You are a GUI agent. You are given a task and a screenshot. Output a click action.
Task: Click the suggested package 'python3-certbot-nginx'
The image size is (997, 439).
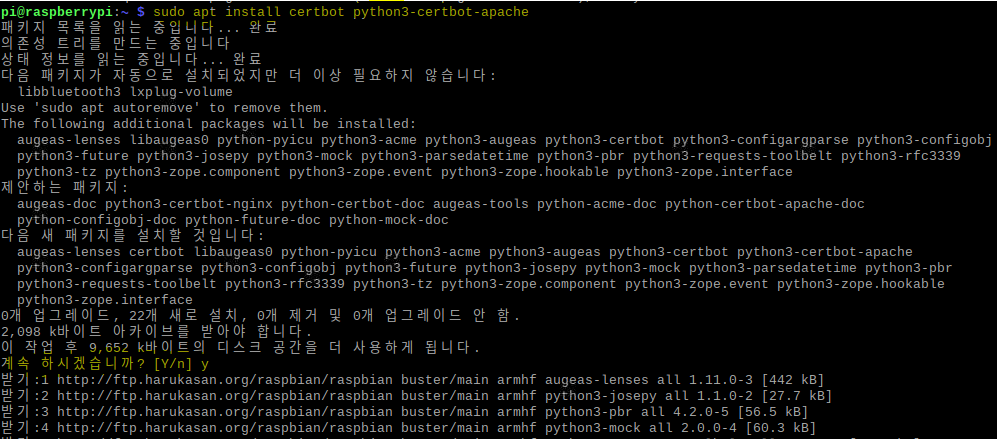(189, 204)
